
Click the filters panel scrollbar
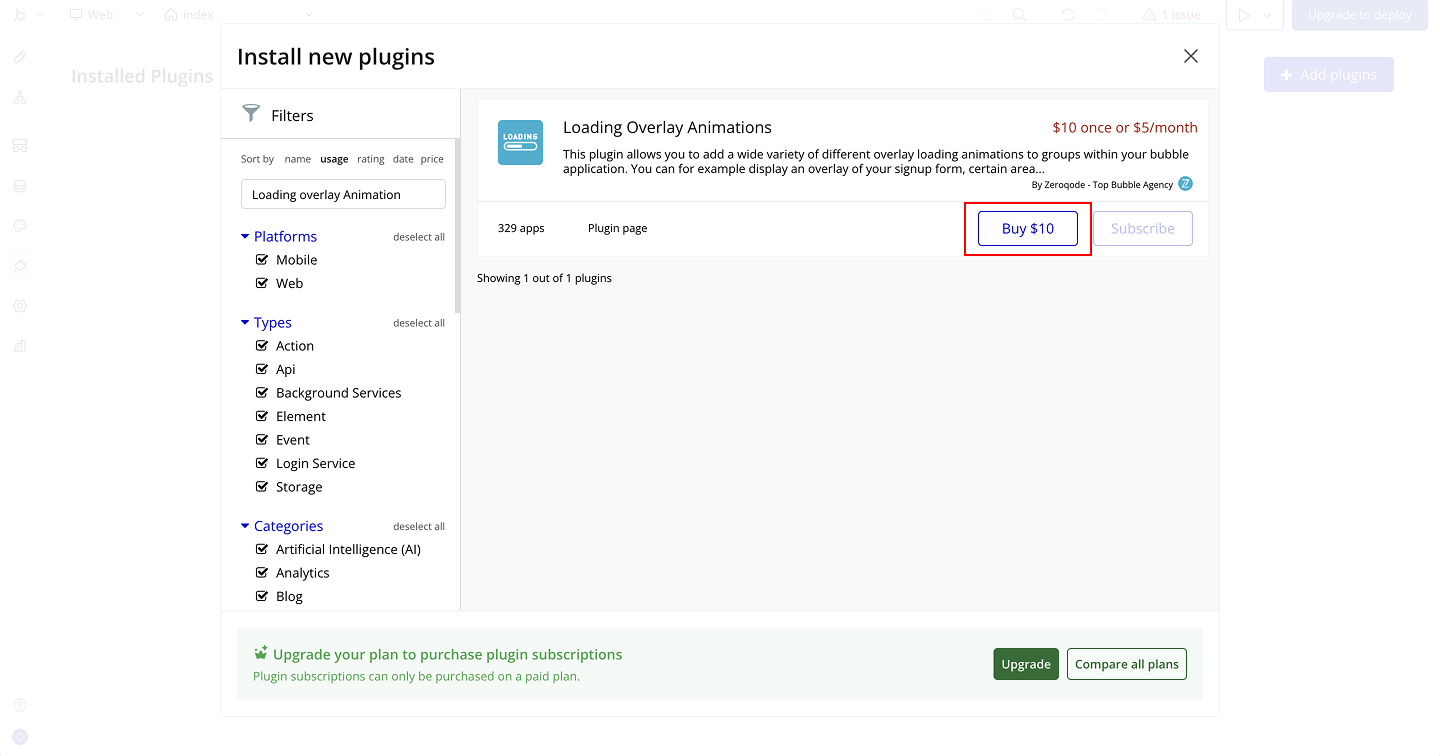click(x=457, y=250)
